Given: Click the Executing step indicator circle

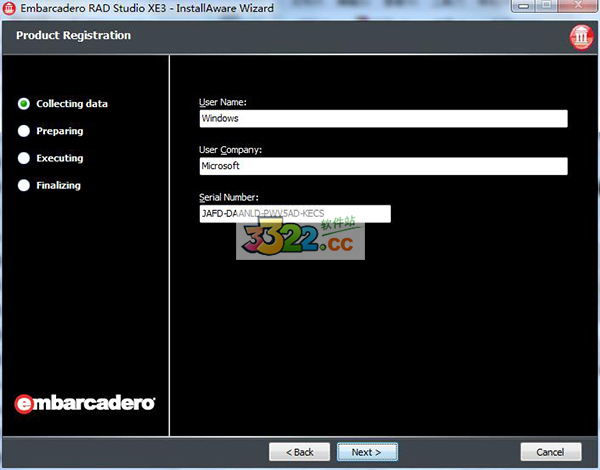Looking at the screenshot, I should [24, 158].
